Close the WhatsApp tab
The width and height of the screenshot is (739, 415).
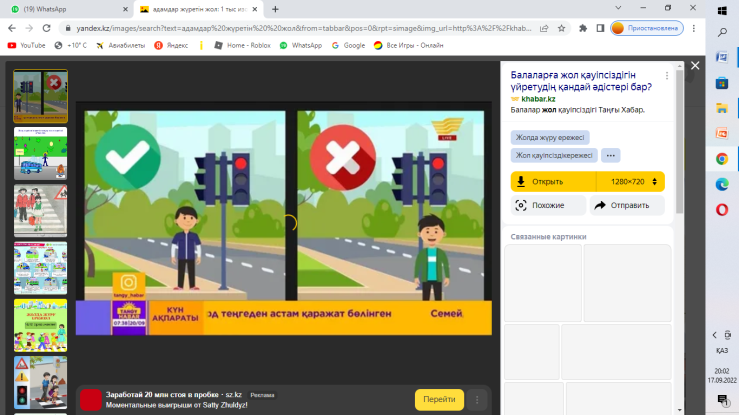(x=125, y=9)
